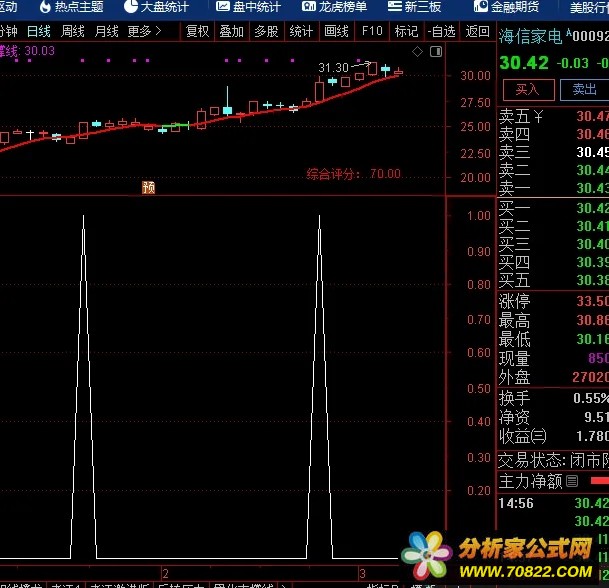Image resolution: width=609 pixels, height=588 pixels.
Task: Click the 复权 toolbar item
Action: tap(197, 31)
